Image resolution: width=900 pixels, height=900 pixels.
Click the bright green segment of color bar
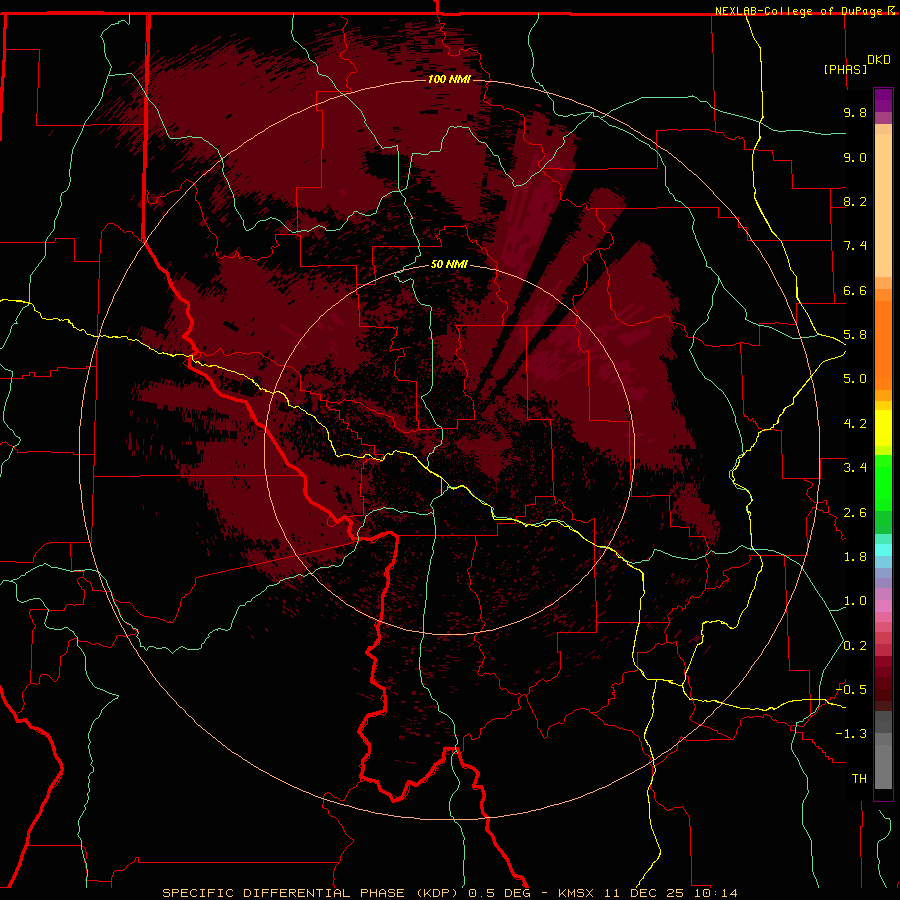[883, 484]
